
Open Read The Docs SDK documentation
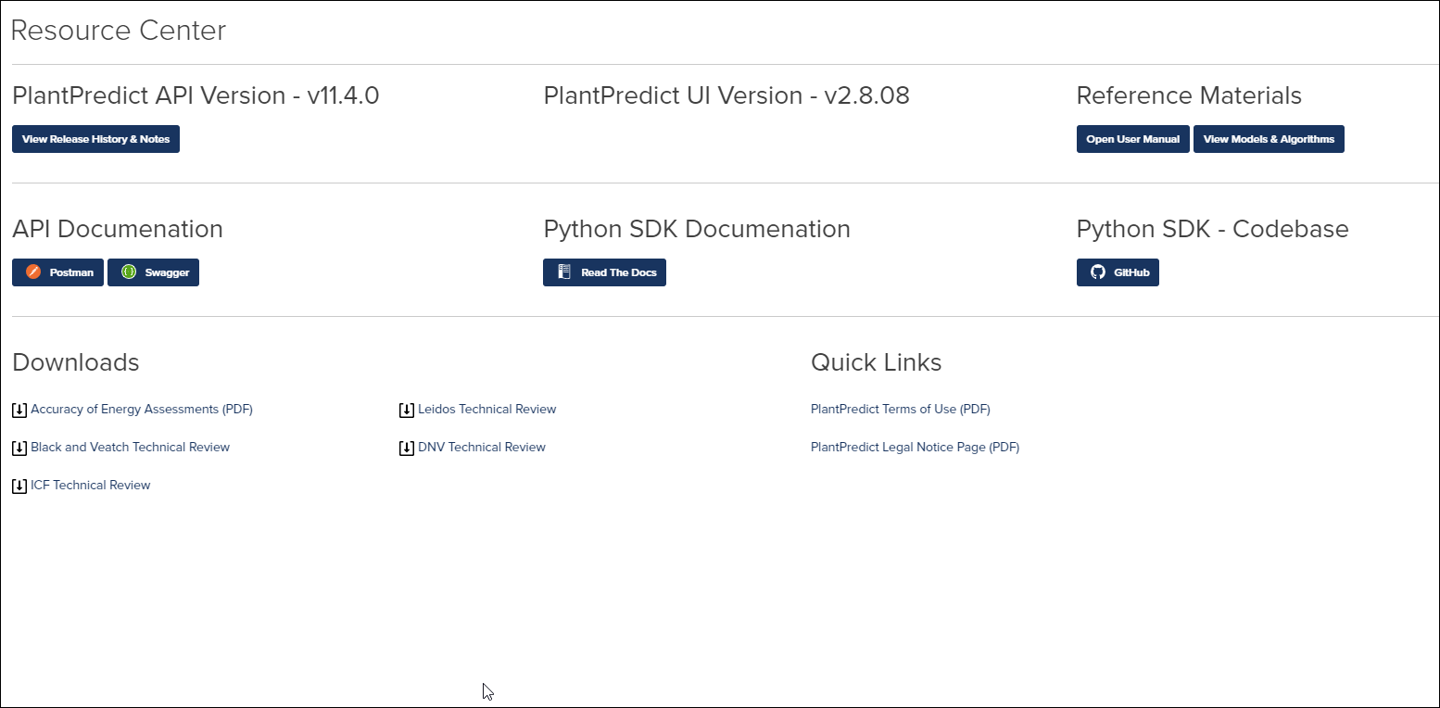[x=605, y=272]
